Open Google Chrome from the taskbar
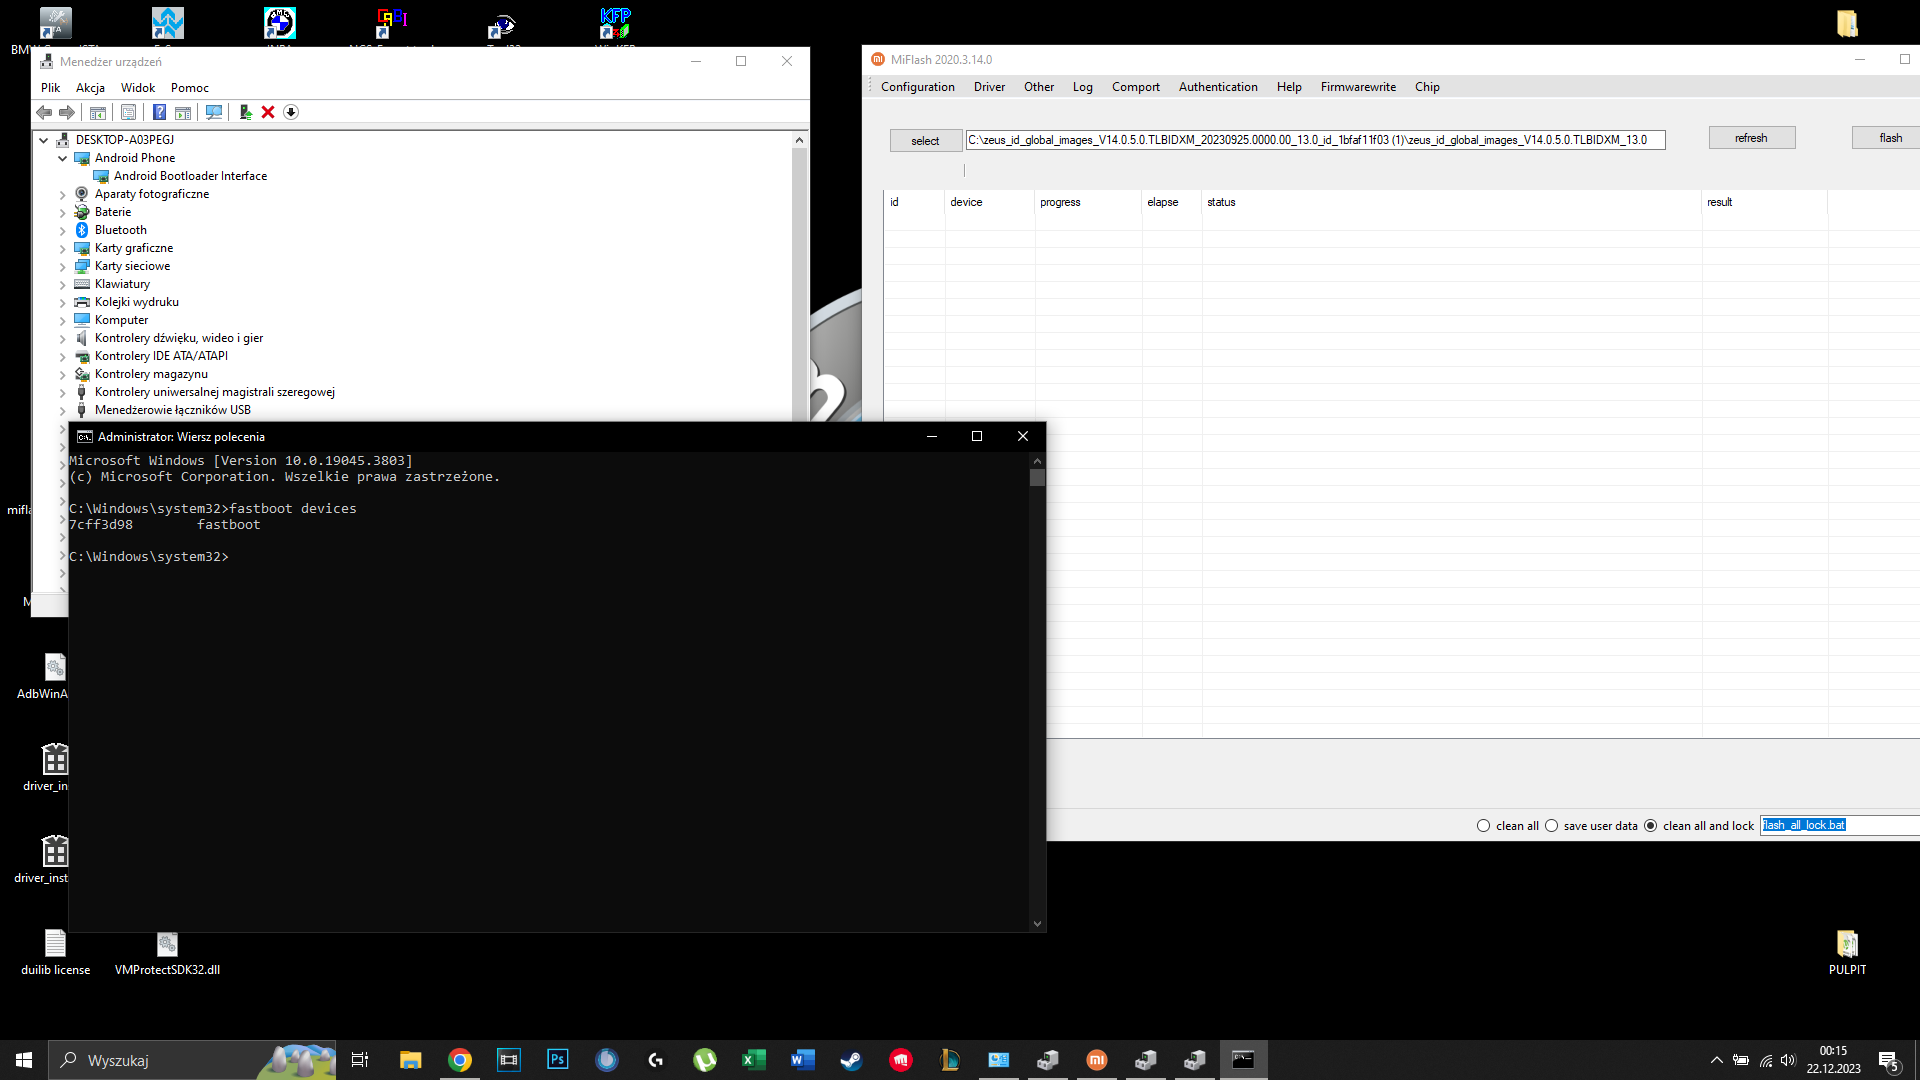This screenshot has width=1920, height=1080. coord(460,1060)
